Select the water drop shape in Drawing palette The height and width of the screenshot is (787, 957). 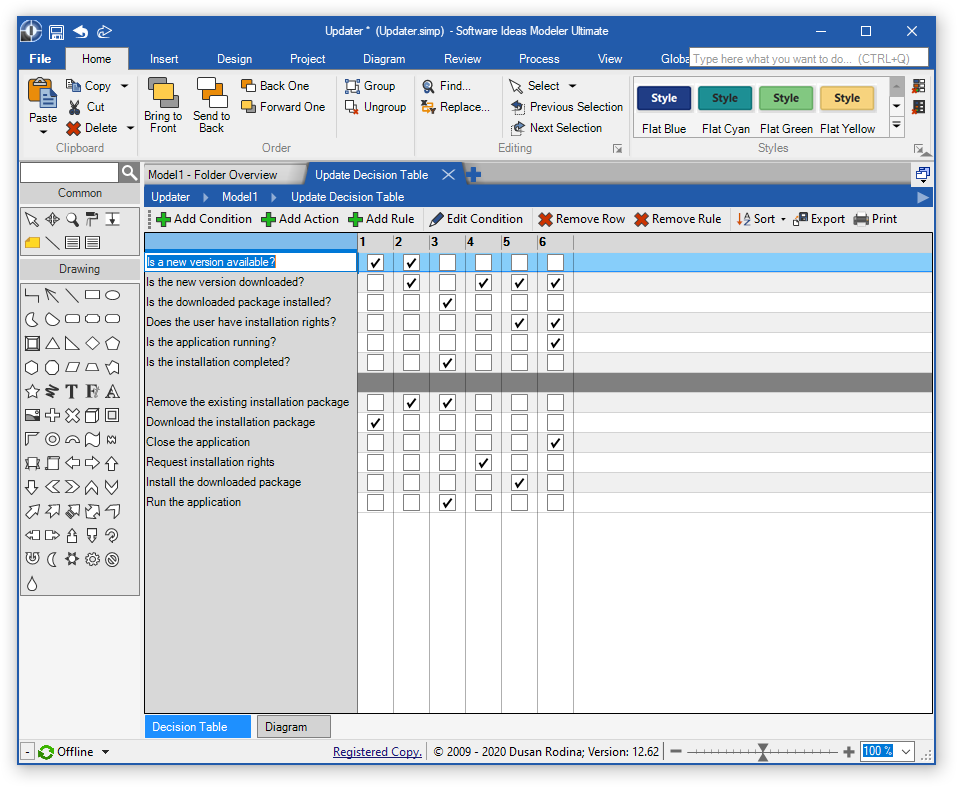32,584
